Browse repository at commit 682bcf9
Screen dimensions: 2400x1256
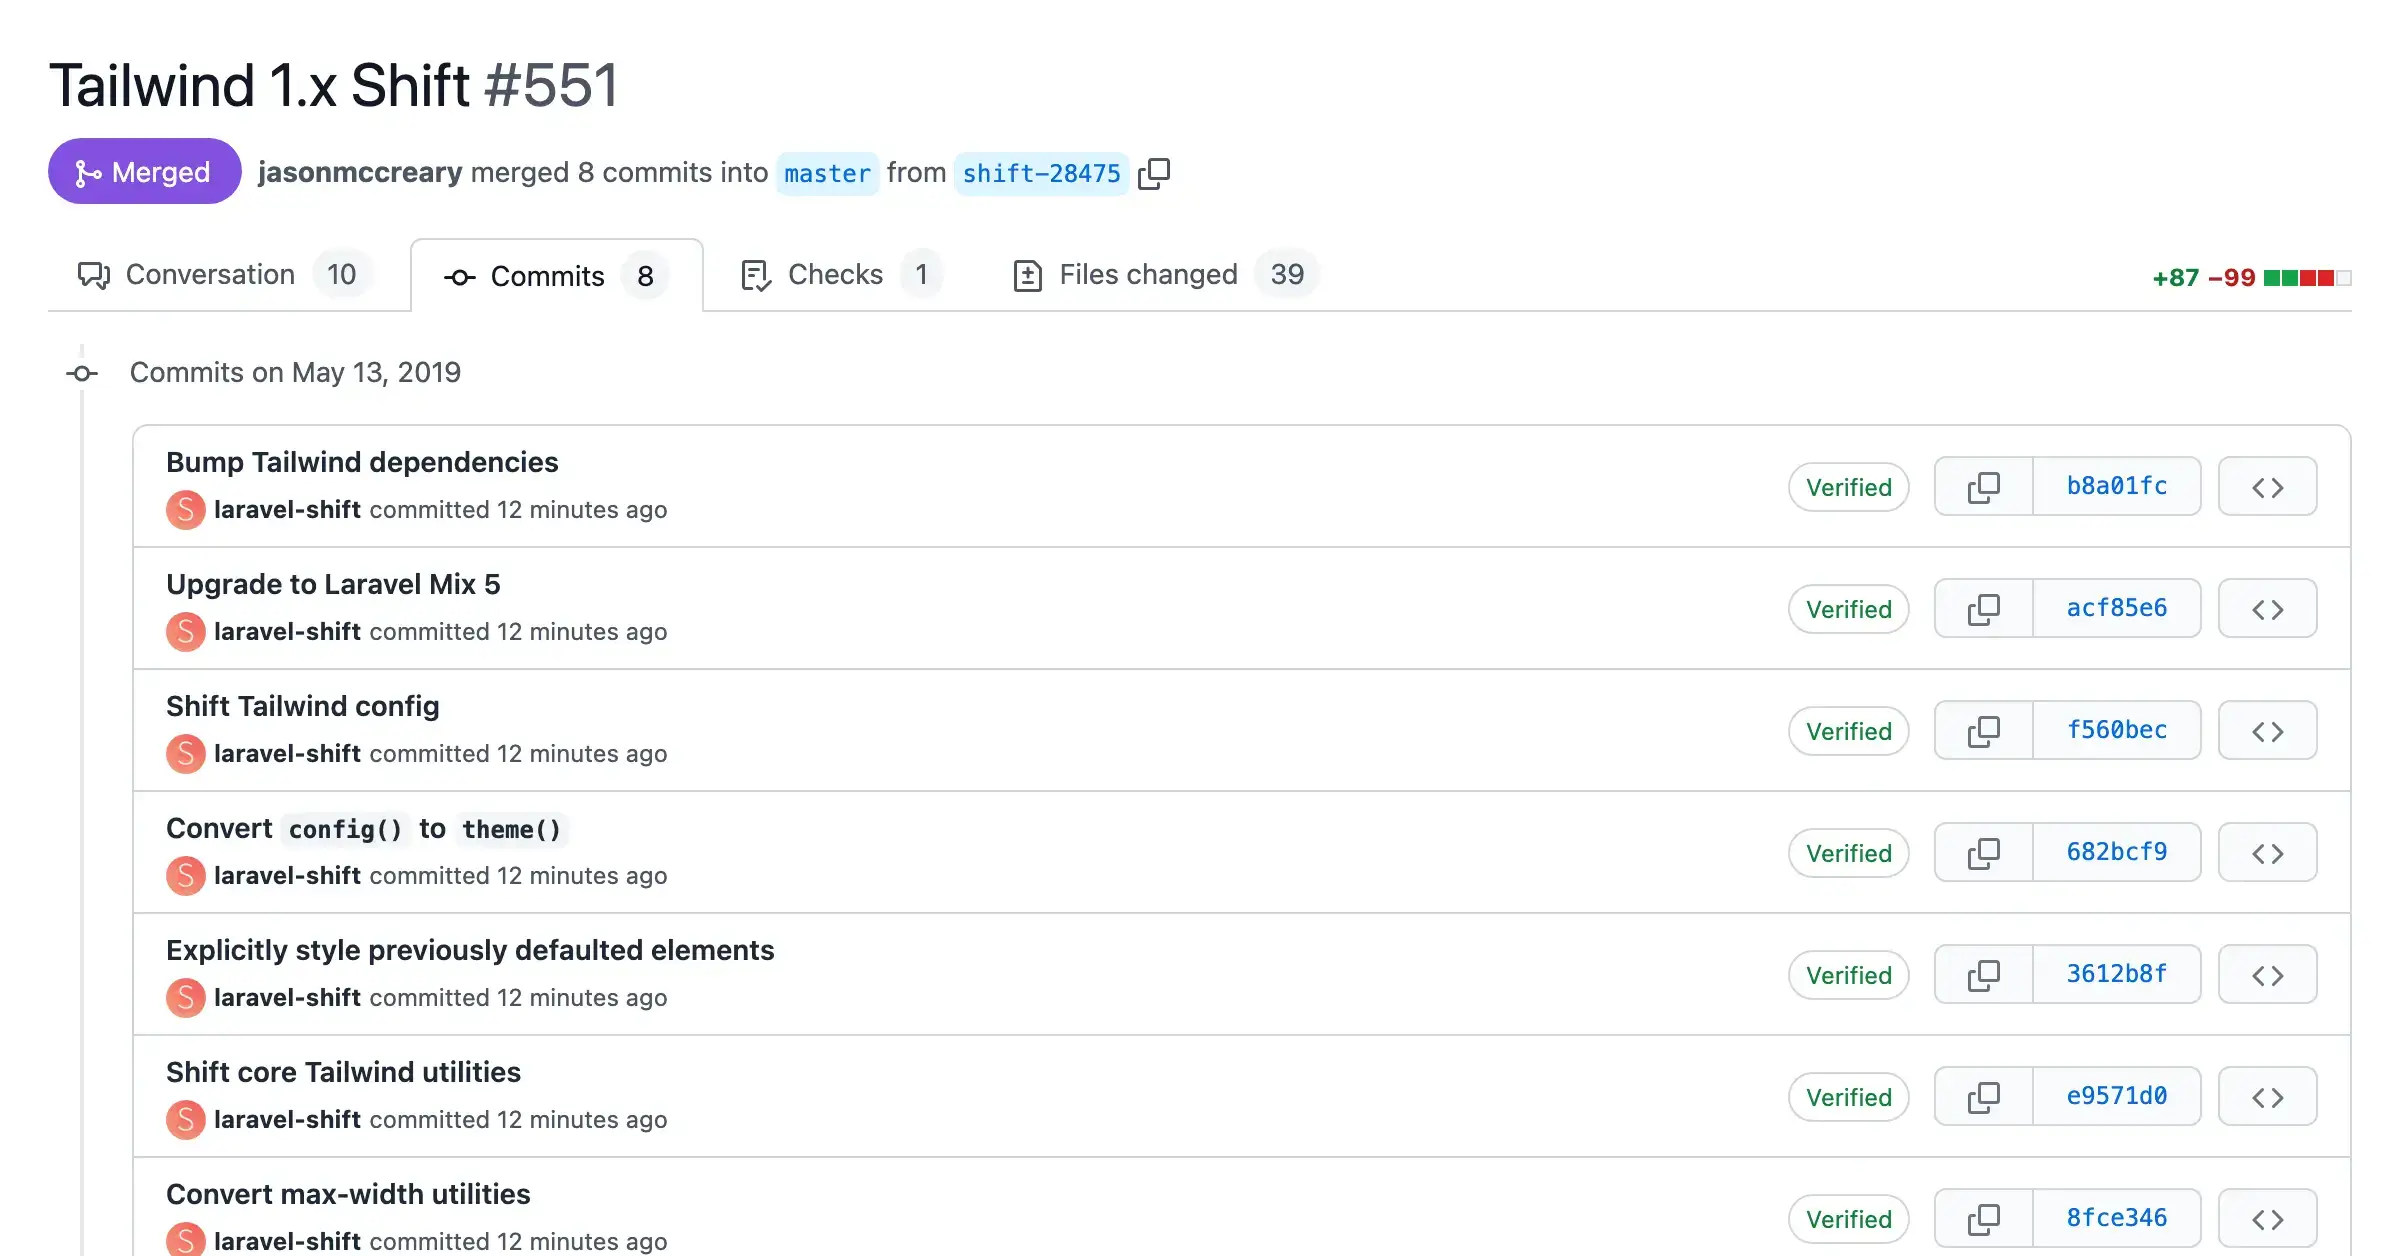click(x=2267, y=852)
